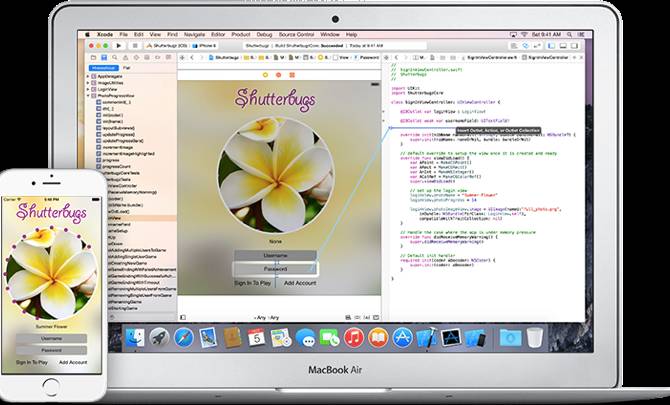Show the breakpoint navigator
Screen dimensions: 670x405
[x=157, y=57]
